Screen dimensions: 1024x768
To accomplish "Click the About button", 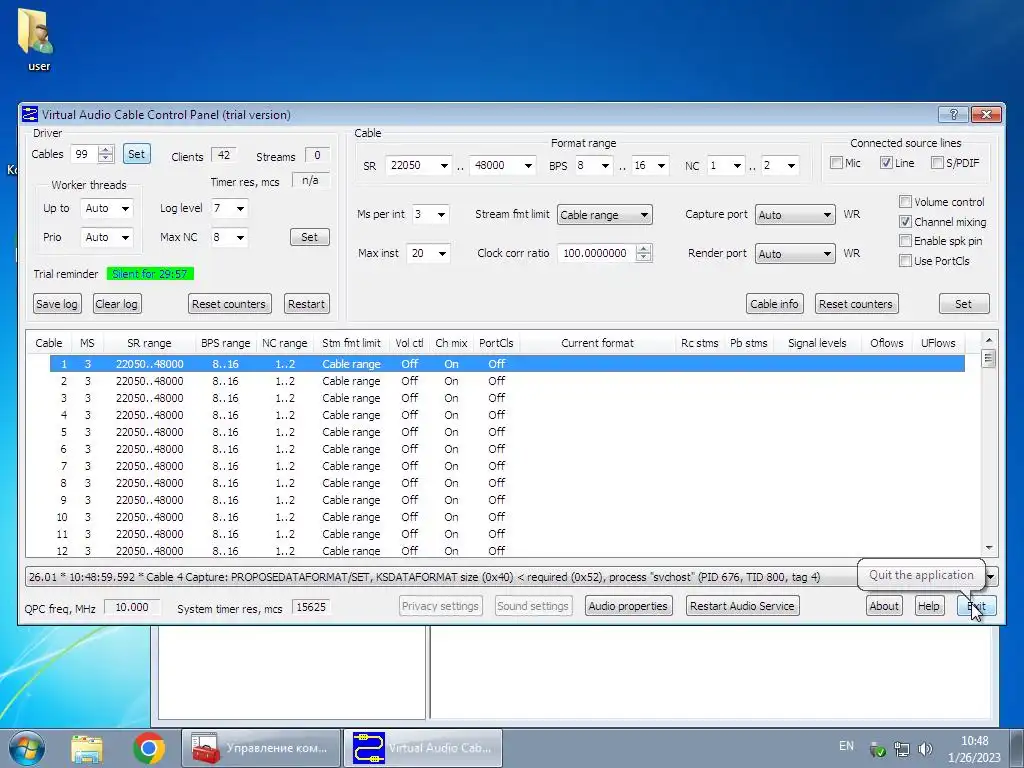I will point(884,606).
